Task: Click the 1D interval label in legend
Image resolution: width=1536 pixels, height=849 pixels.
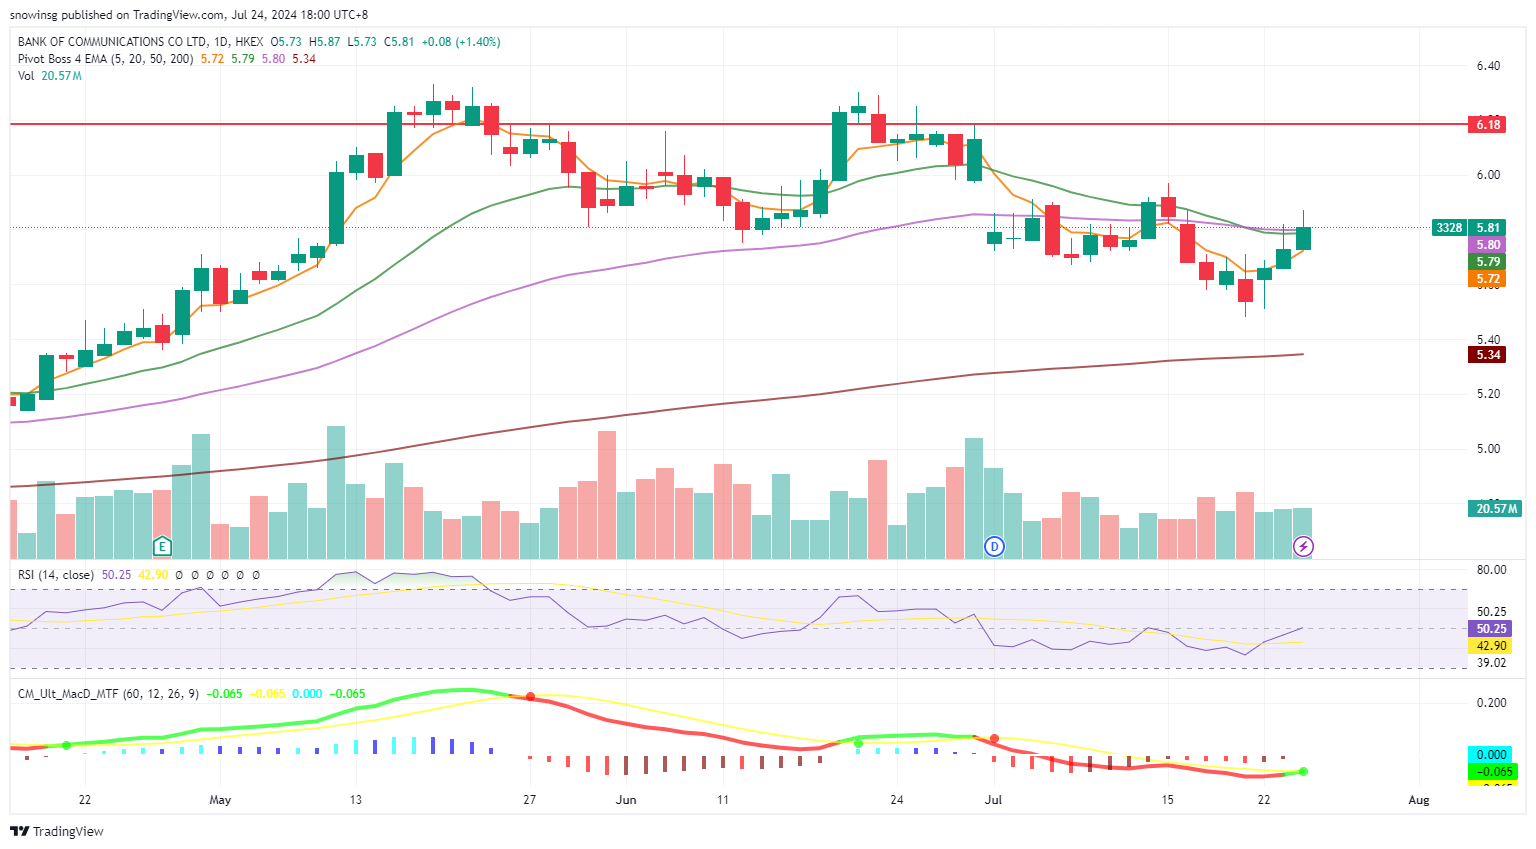Action: coord(220,42)
